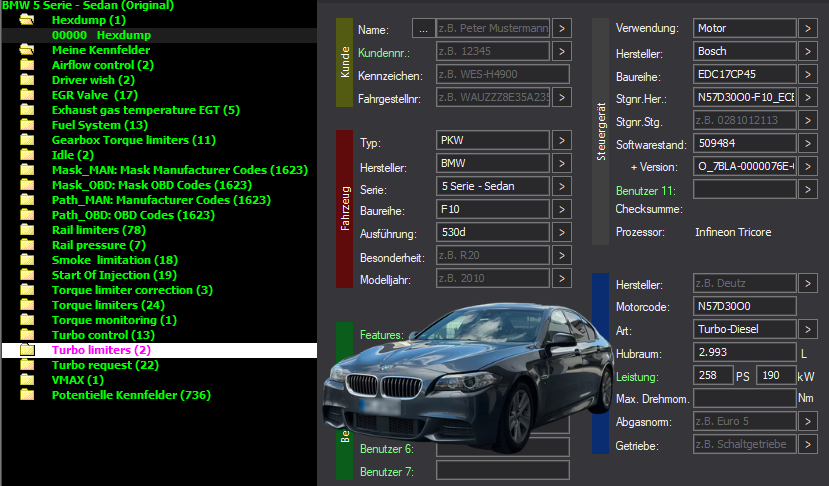829x486 pixels.
Task: Click the Benutzer 11 input field
Action: point(744,189)
